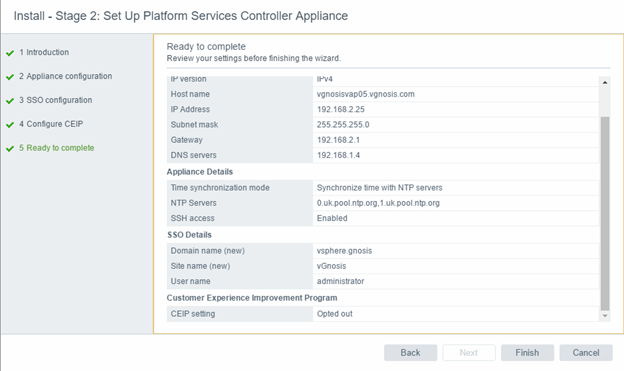Select site name value vGnosis
This screenshot has width=624, height=371.
click(331, 266)
